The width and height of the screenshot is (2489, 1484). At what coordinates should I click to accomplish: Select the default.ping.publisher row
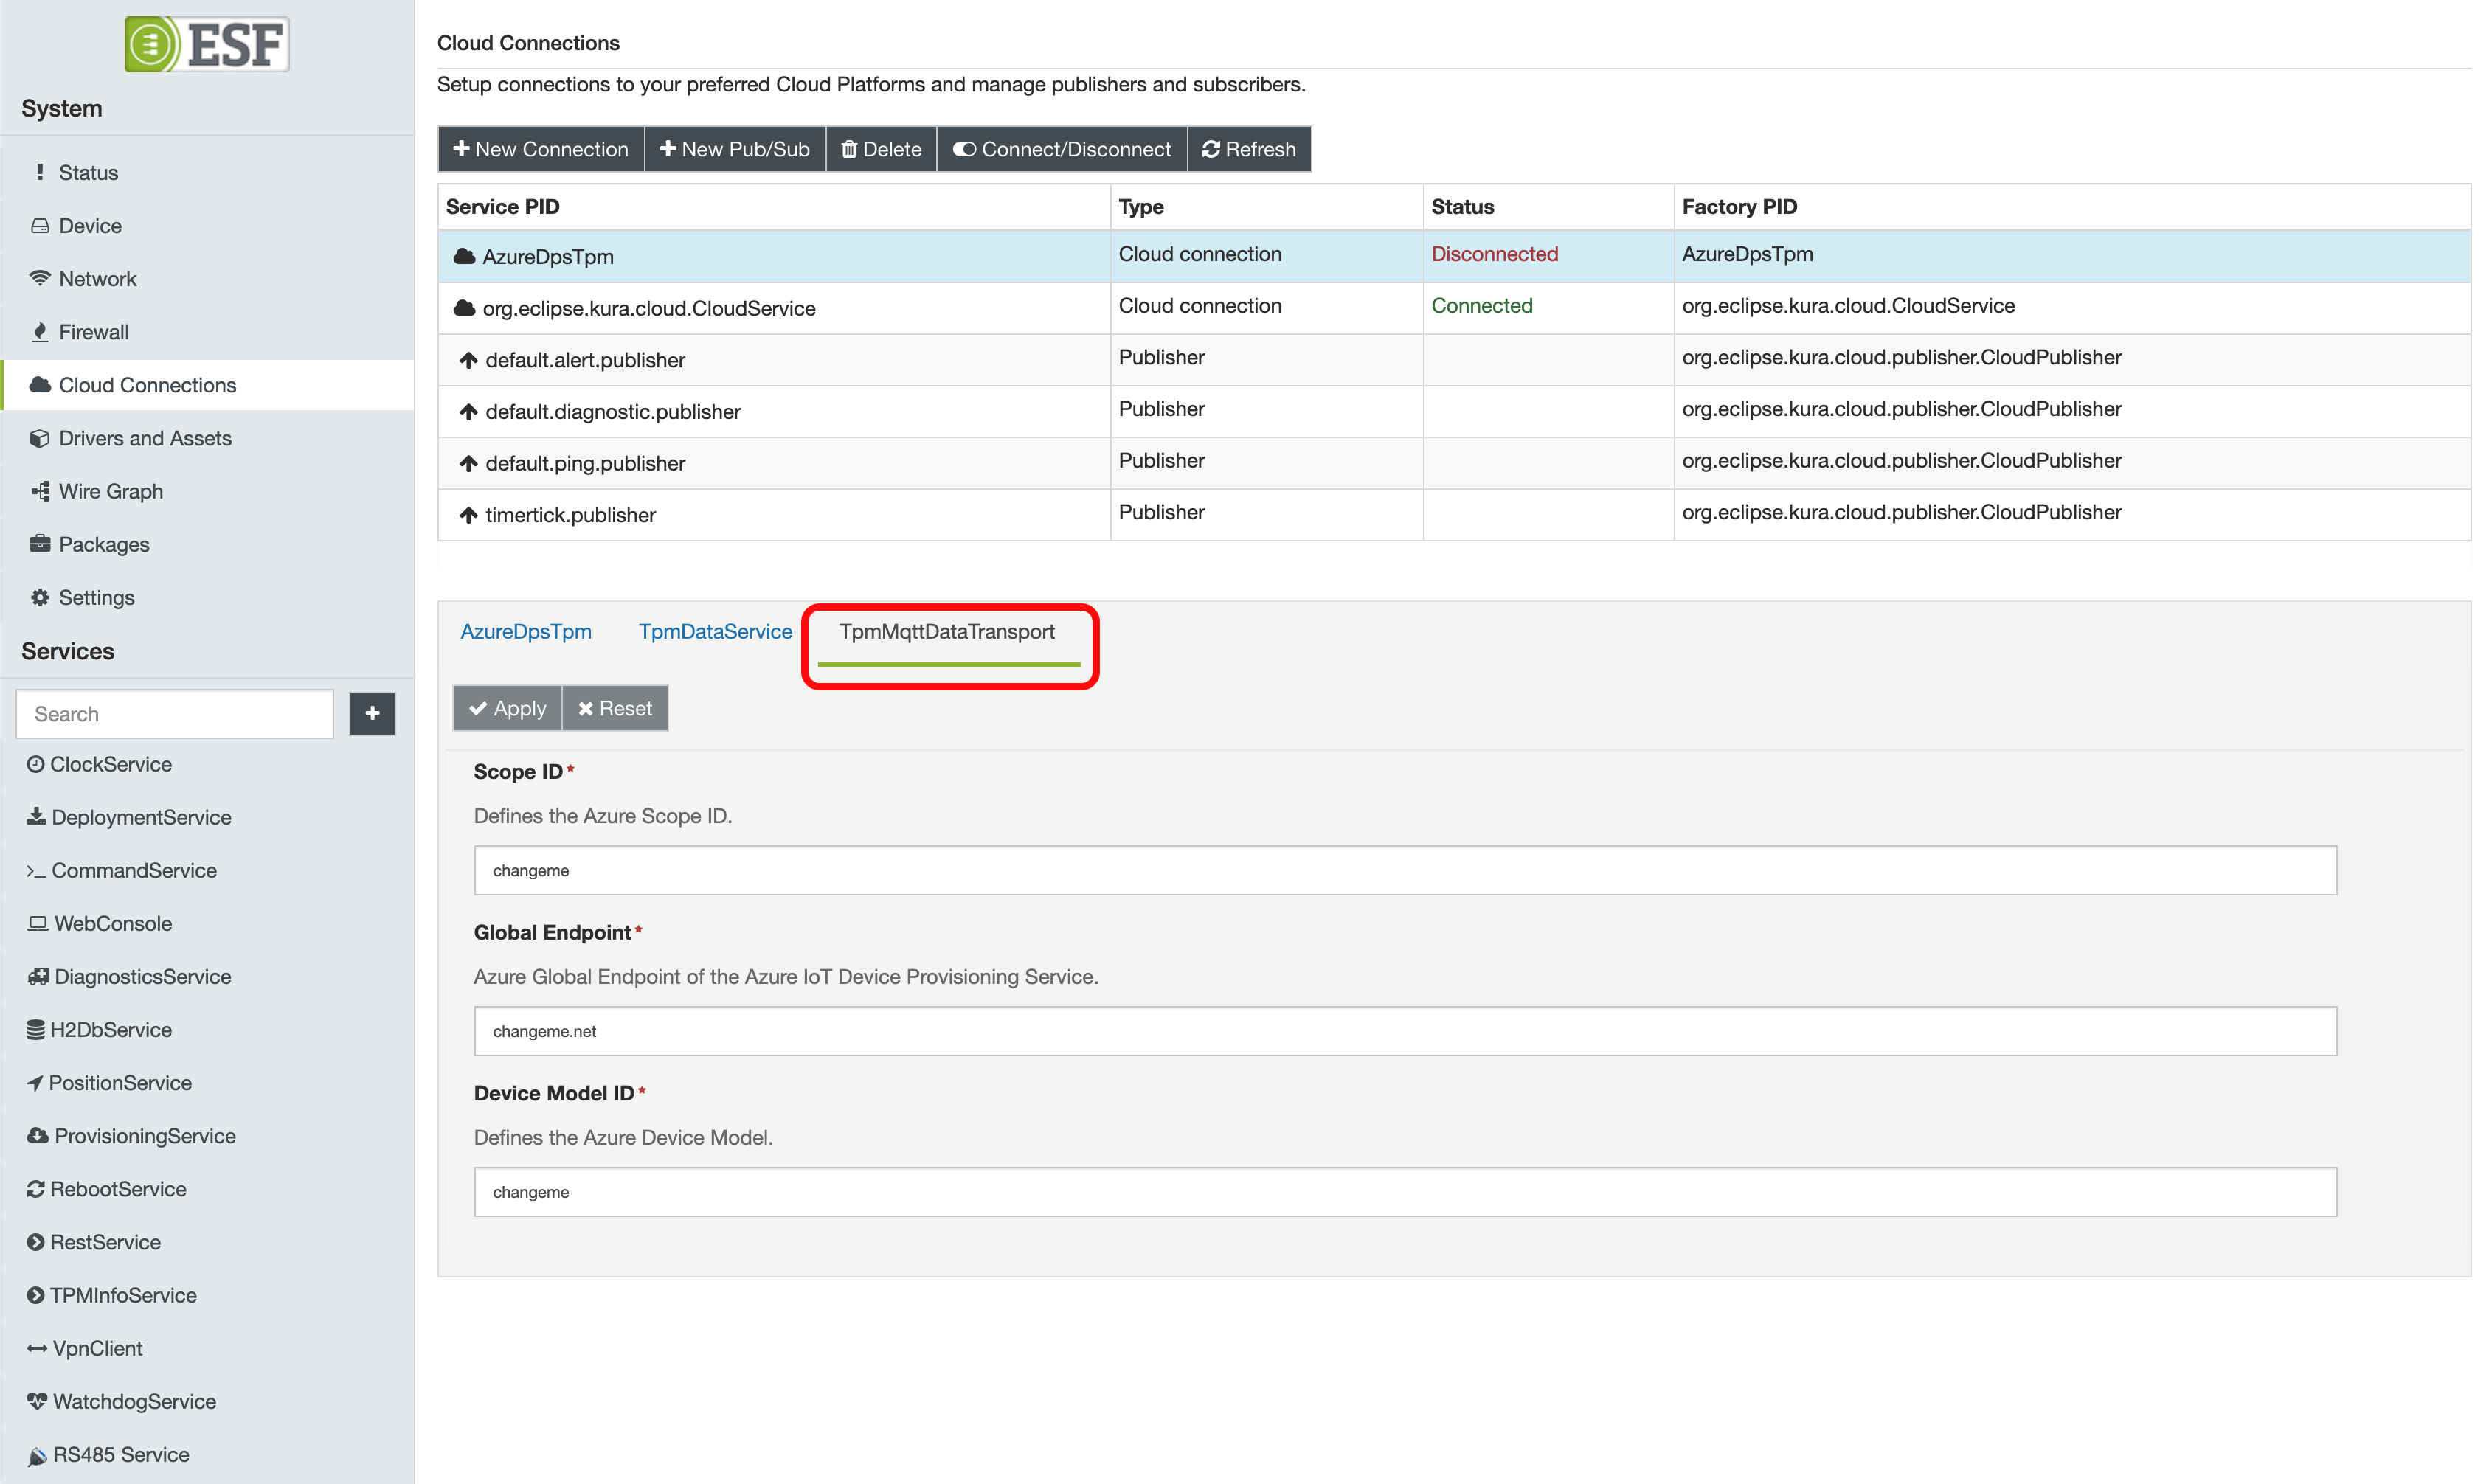click(x=1454, y=463)
